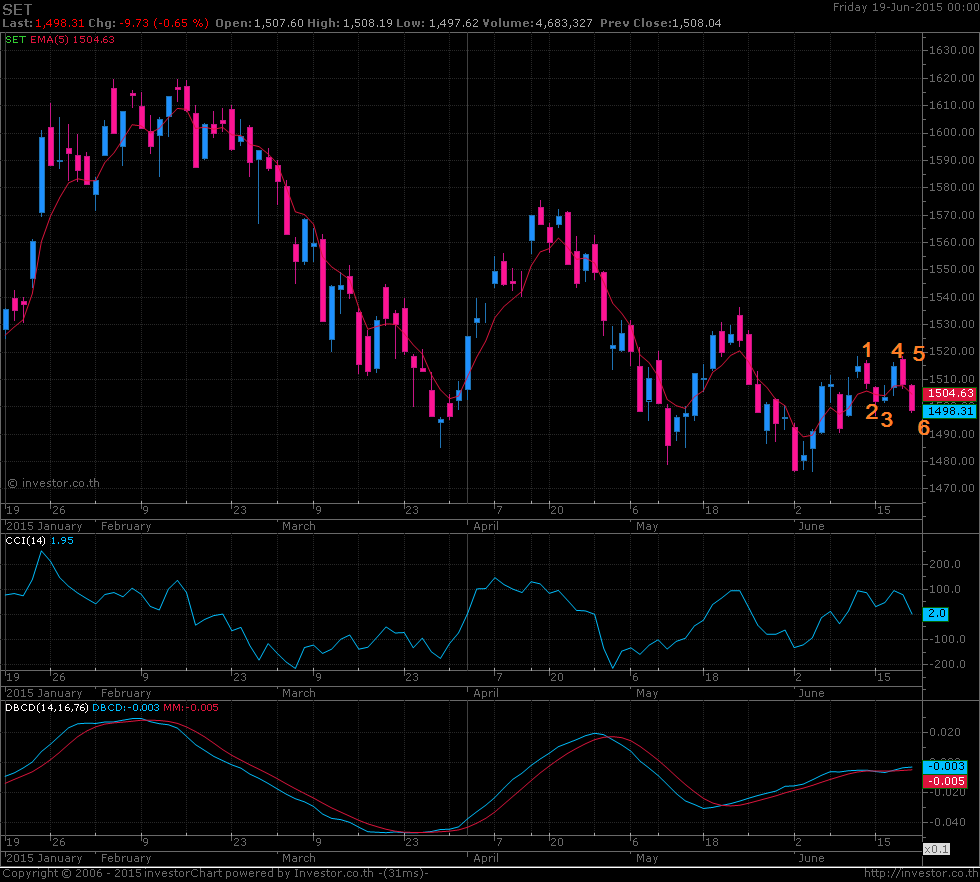Screen dimensions: 980x882
Task: Click the orange number 2 marker
Action: (x=871, y=411)
